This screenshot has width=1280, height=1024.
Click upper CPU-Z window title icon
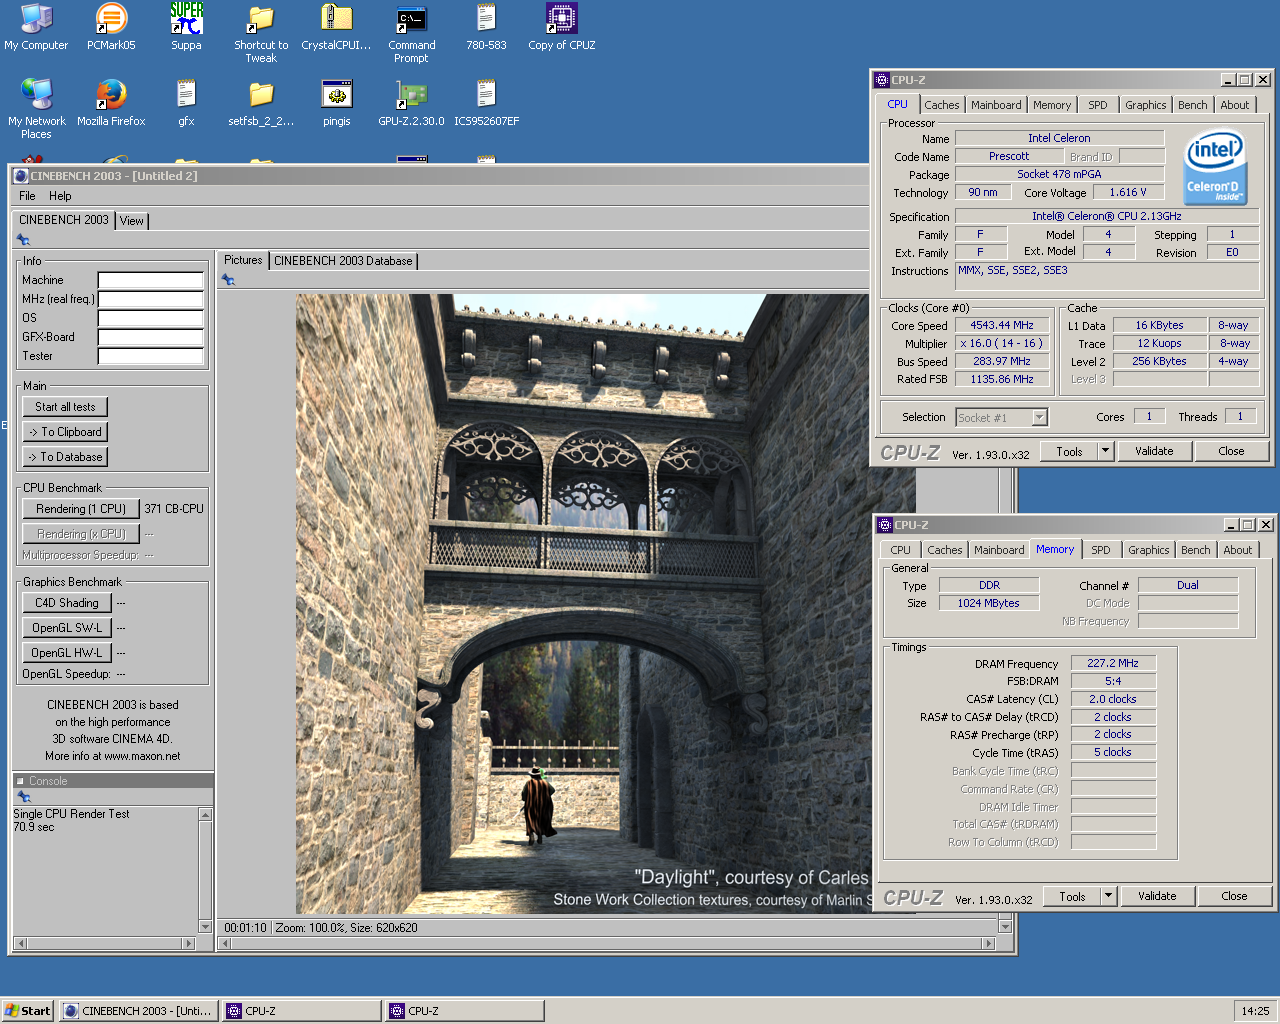[881, 80]
